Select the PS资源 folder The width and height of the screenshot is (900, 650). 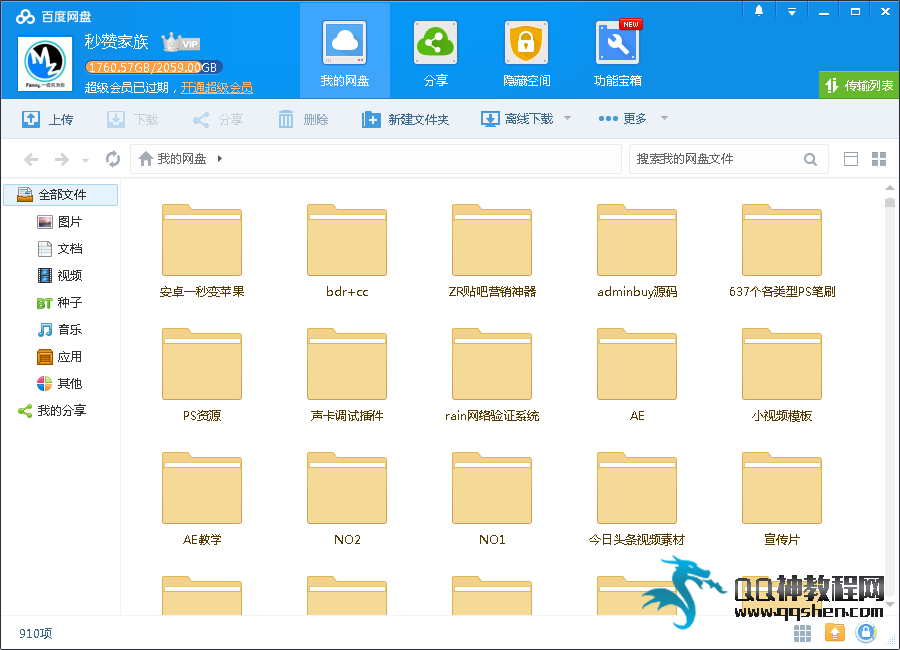[202, 375]
